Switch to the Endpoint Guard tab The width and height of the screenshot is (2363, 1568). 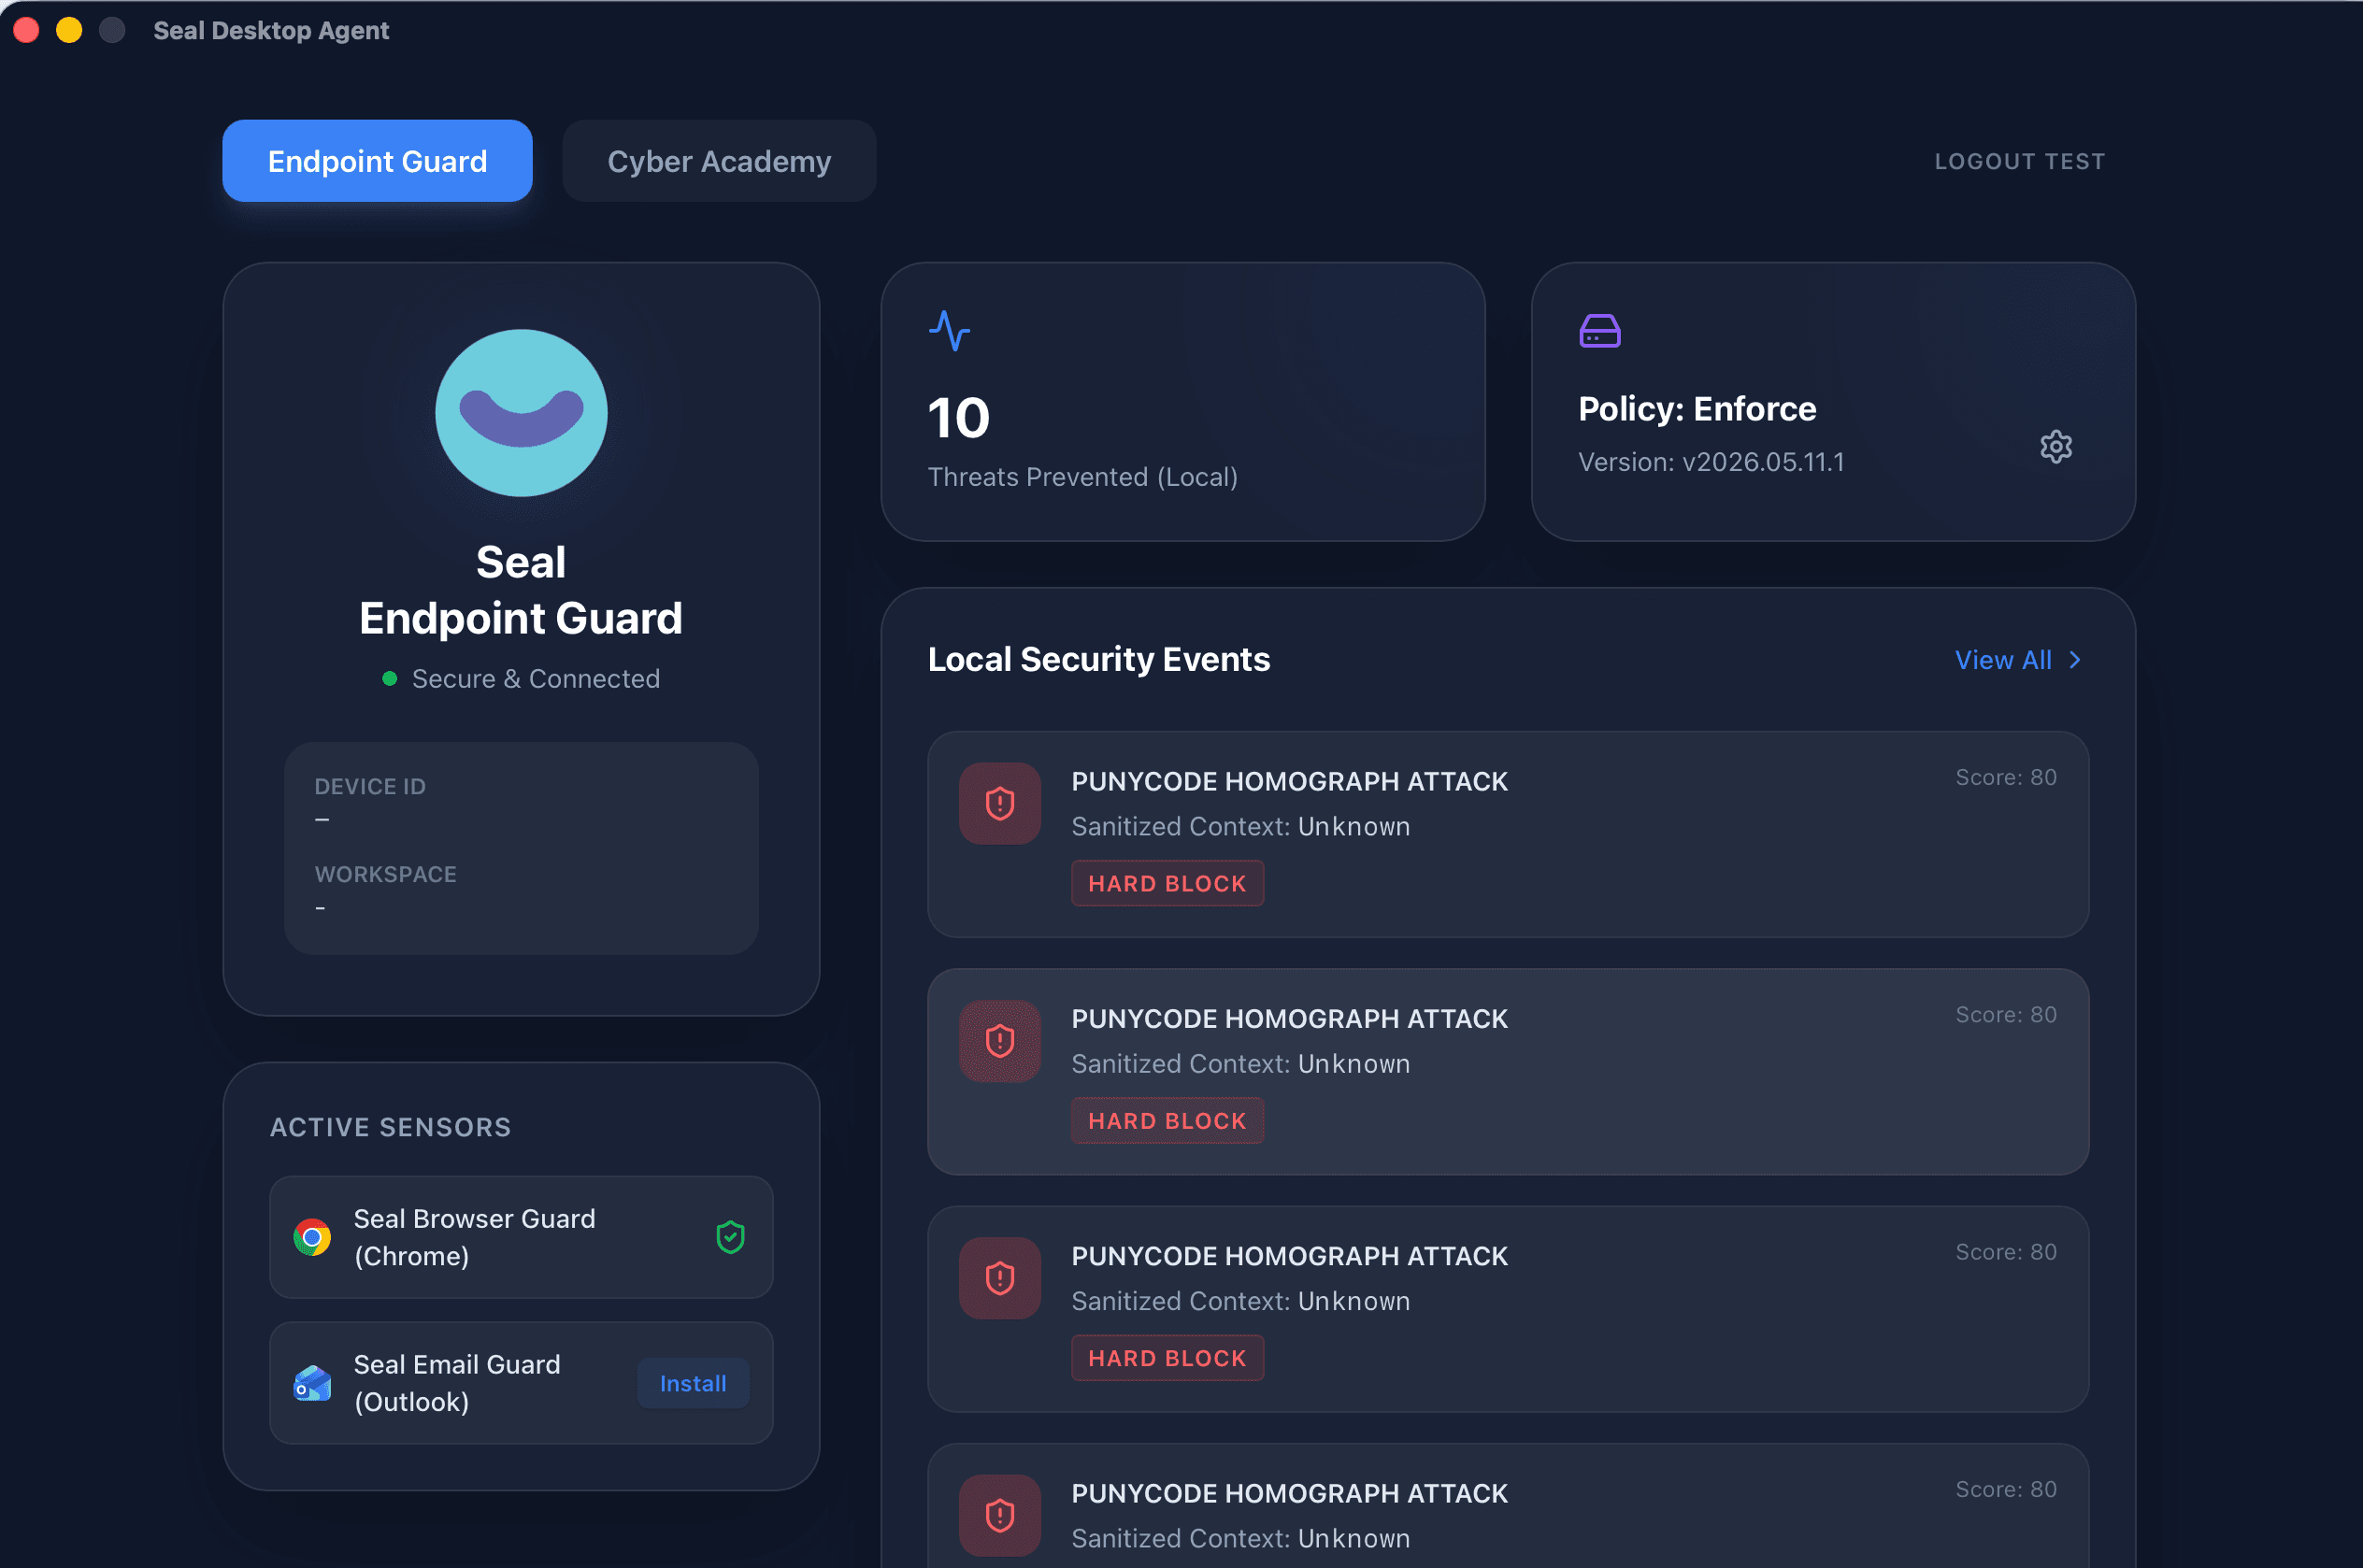pyautogui.click(x=377, y=161)
